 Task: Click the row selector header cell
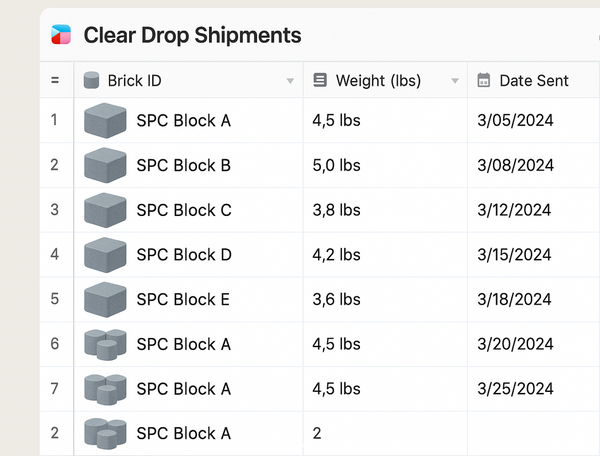[55, 80]
